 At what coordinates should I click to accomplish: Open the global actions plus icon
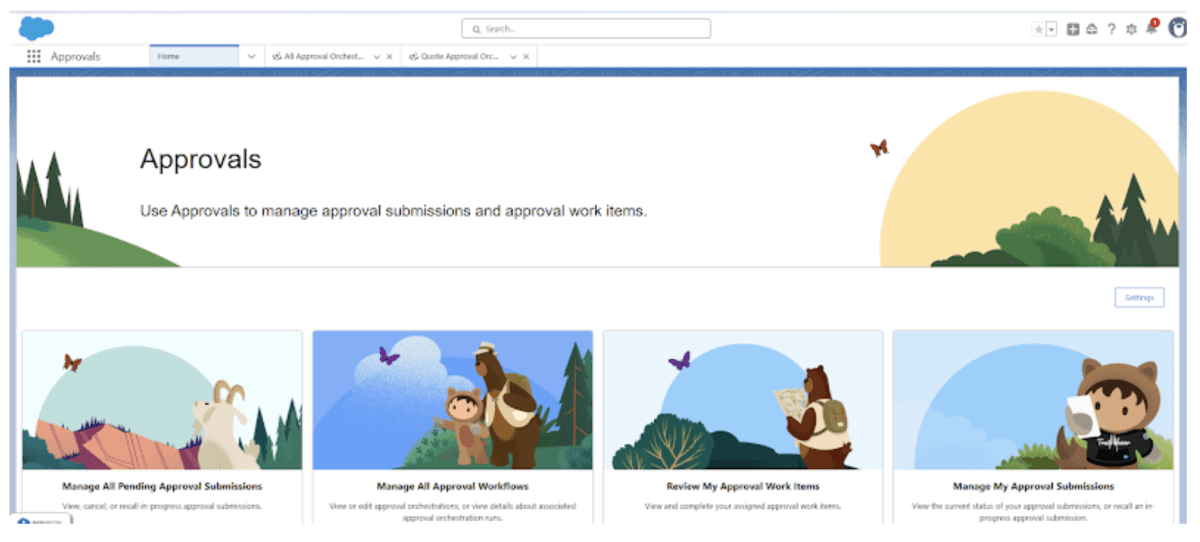[1073, 30]
